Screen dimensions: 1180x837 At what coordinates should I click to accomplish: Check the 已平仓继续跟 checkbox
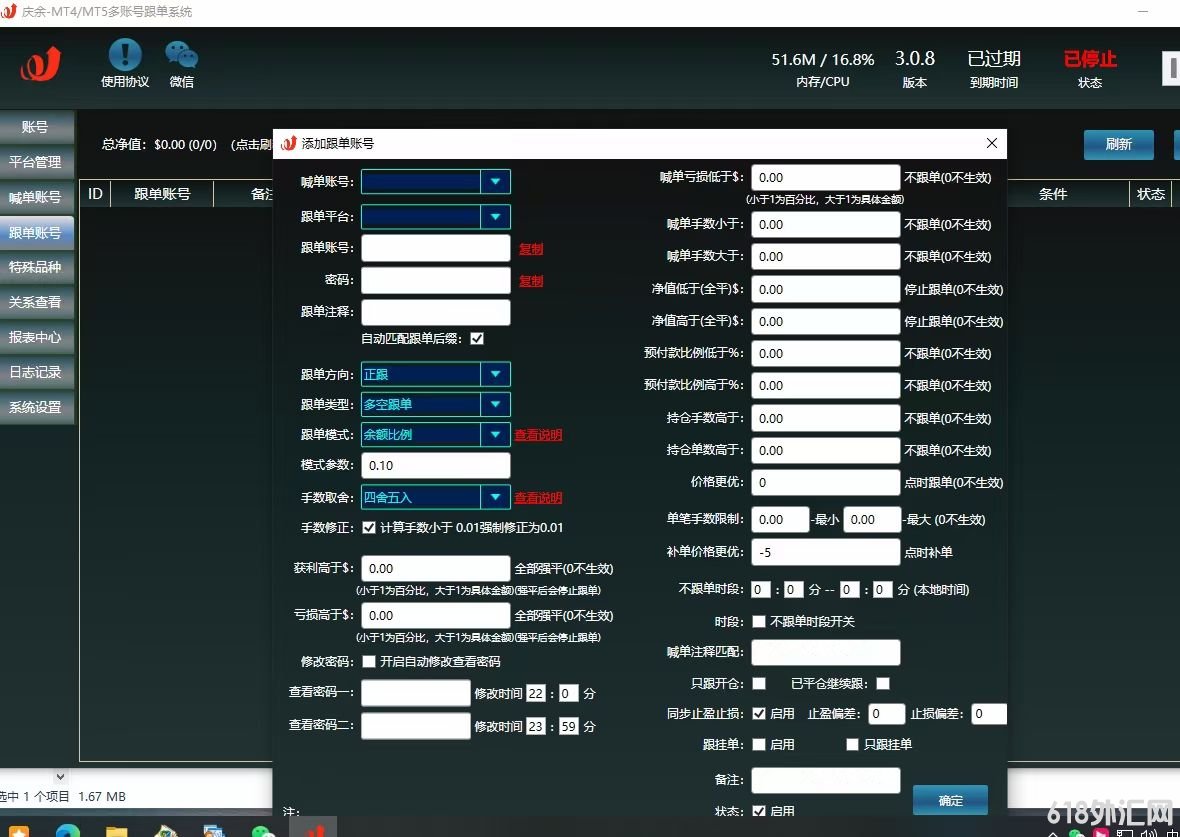tap(881, 683)
